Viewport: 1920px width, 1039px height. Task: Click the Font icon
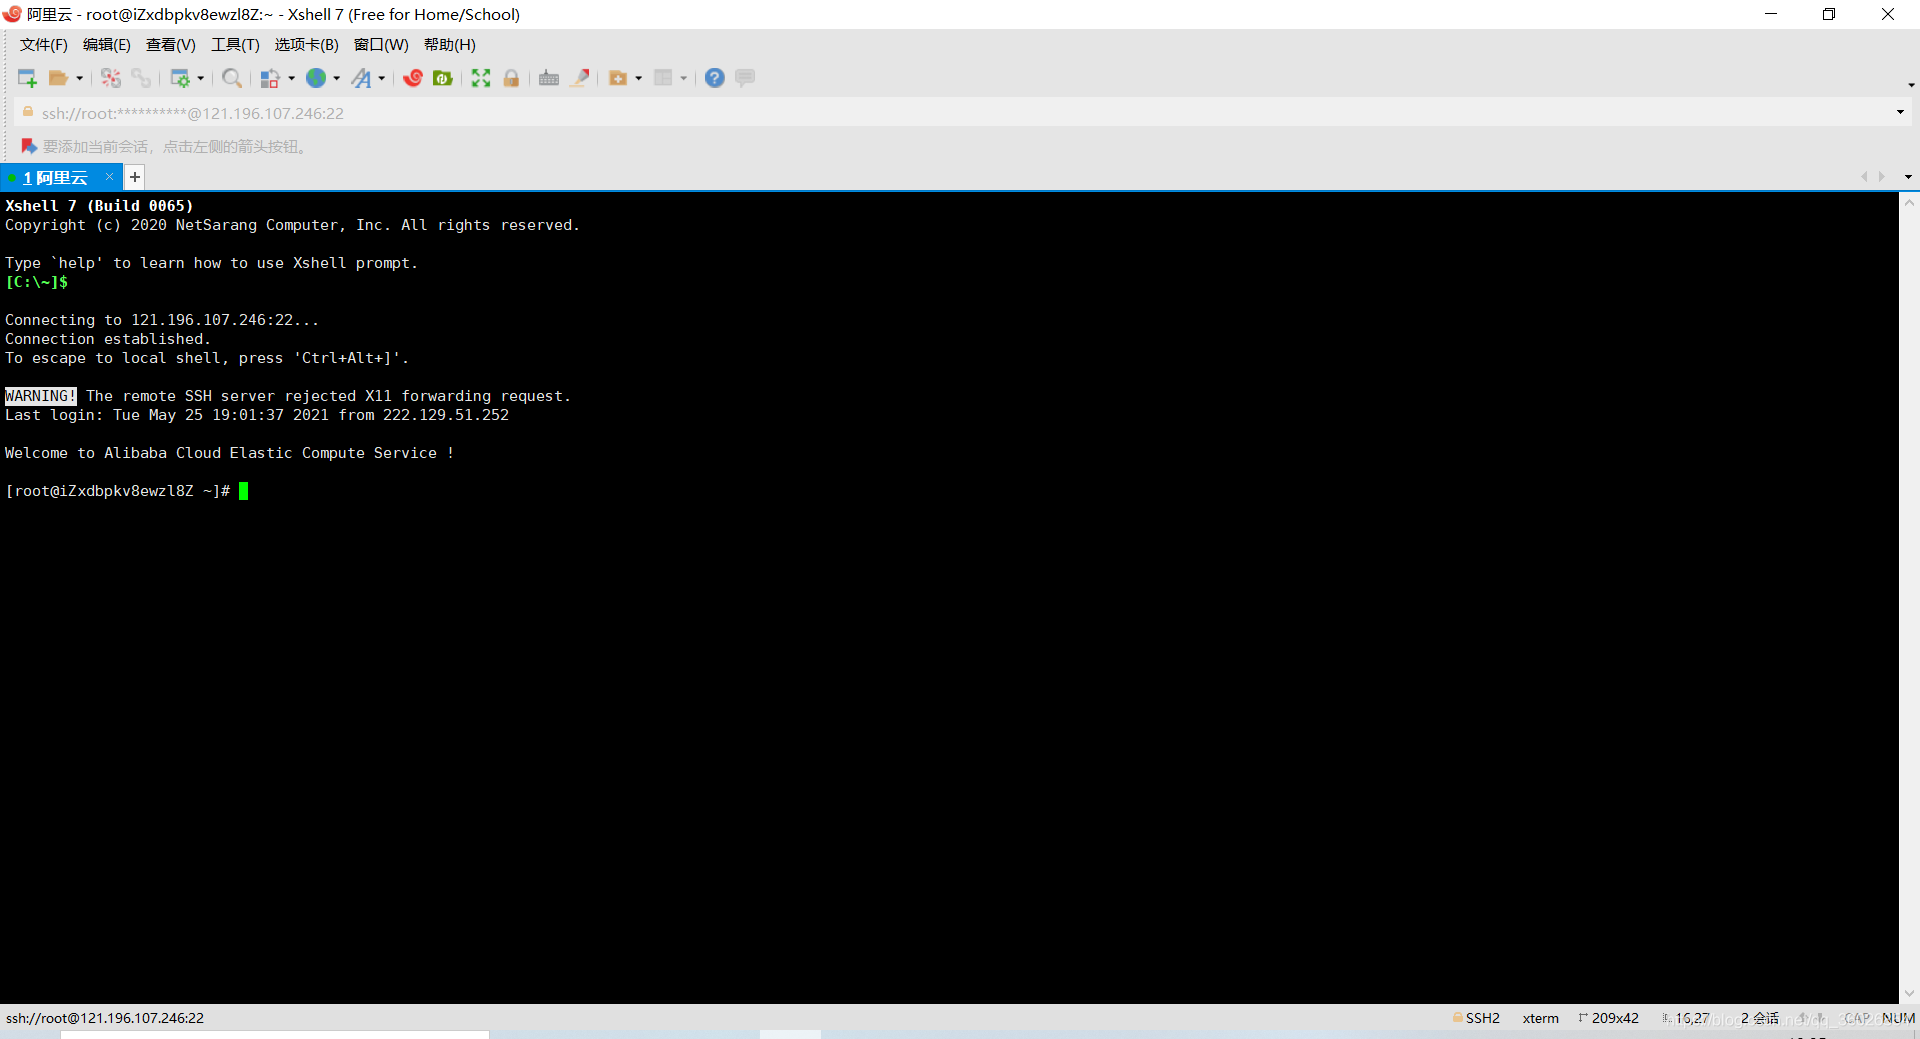[x=362, y=78]
